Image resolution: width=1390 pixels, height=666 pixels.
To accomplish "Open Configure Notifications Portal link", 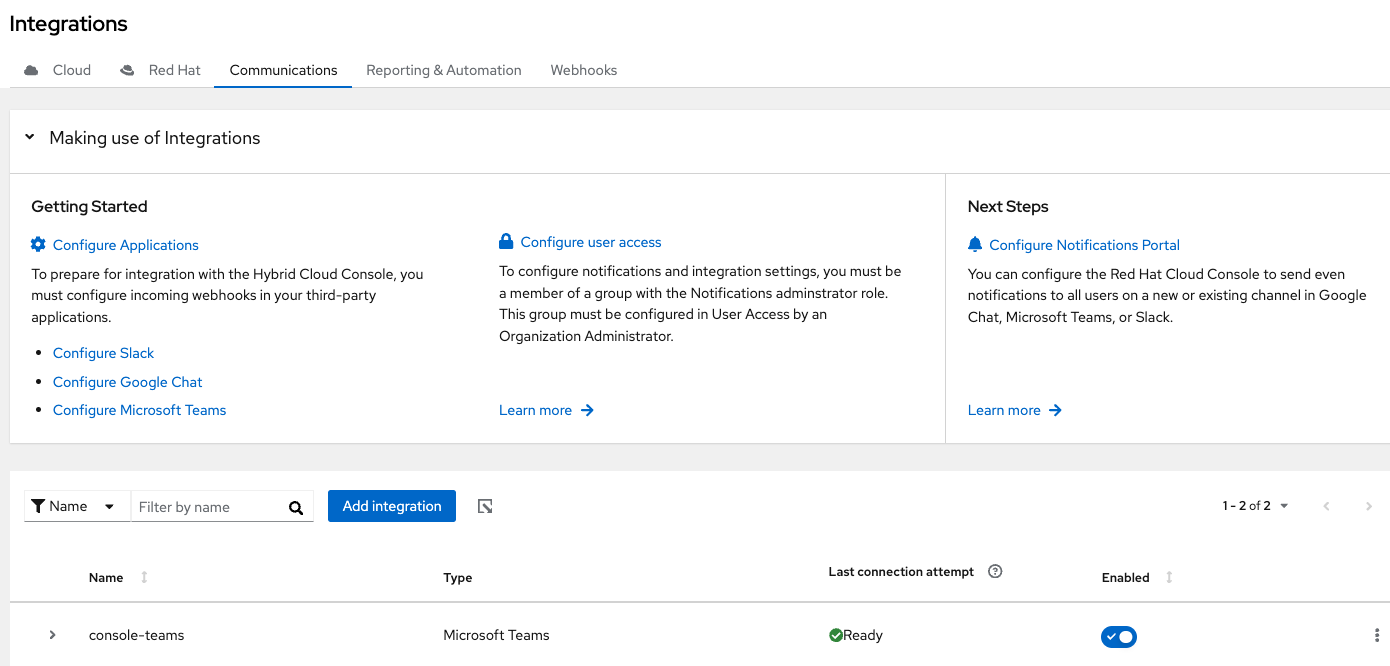I will click(x=1084, y=245).
